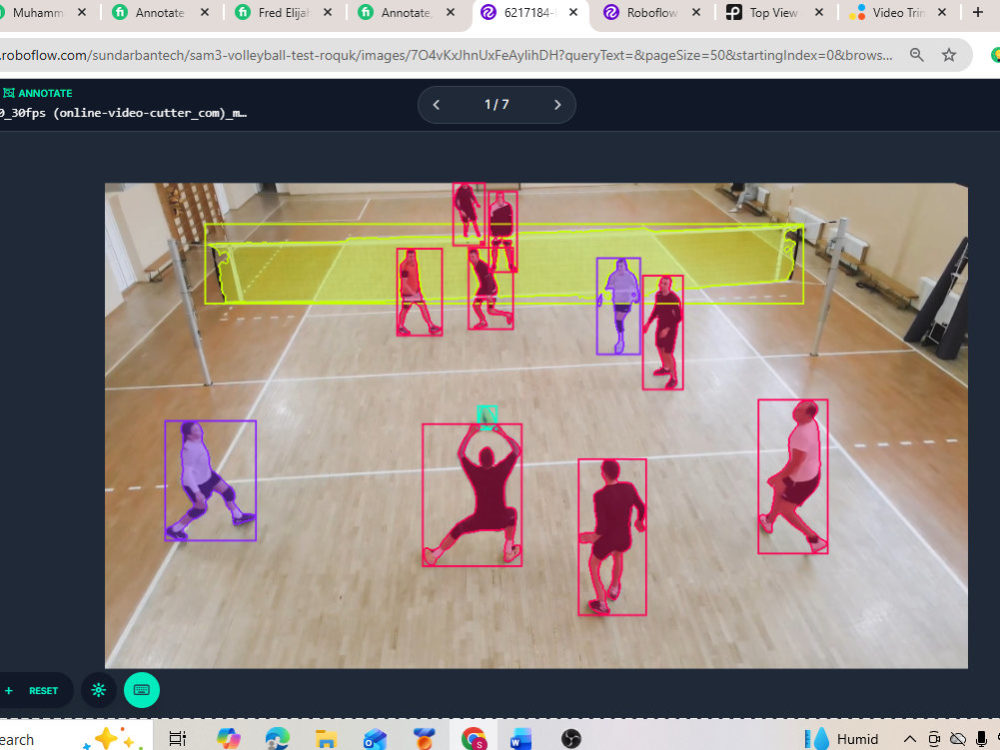Click the cloud sync icon in system tray
Image resolution: width=1000 pixels, height=750 pixels.
coord(957,739)
